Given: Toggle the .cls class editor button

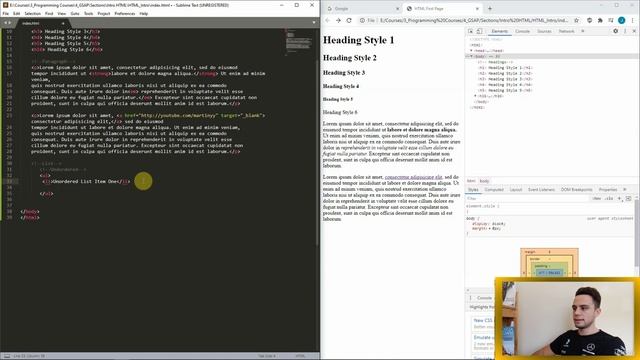Looking at the screenshot, I should (x=609, y=198).
